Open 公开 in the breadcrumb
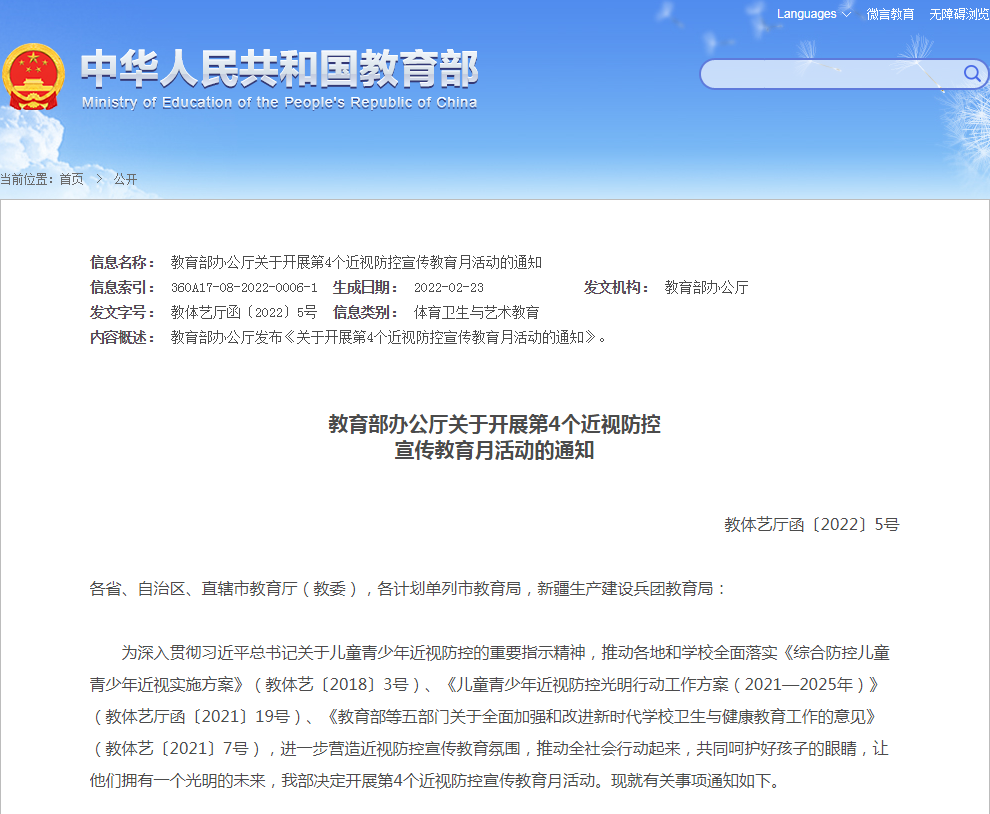 click(125, 179)
